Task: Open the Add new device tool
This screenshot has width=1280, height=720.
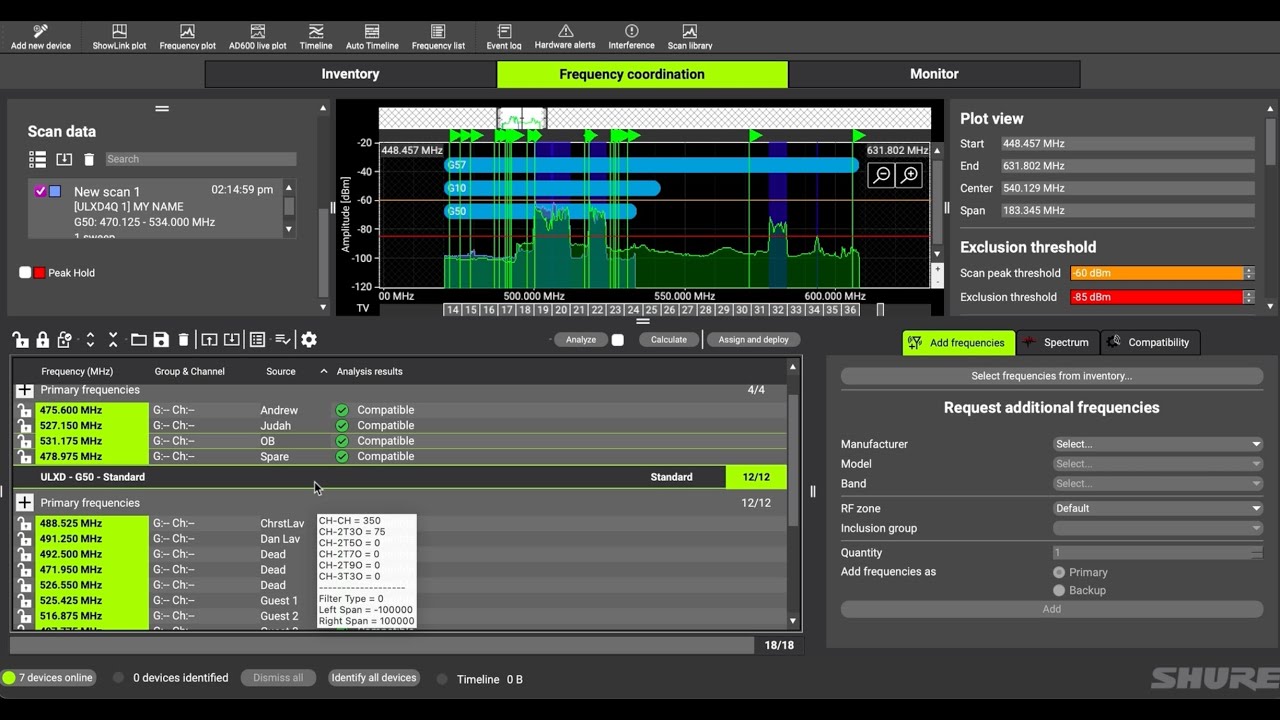Action: click(41, 37)
